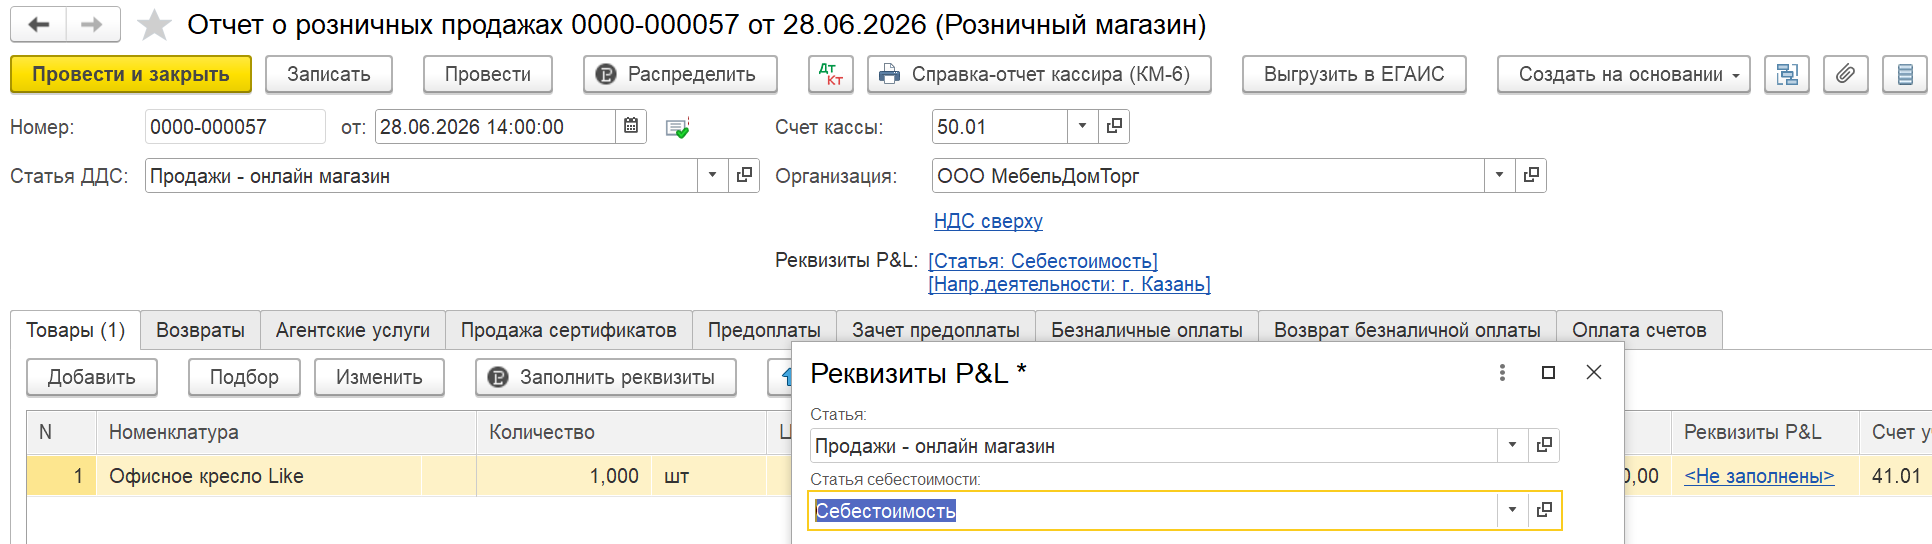Open document structure icon in toolbar

1787,74
